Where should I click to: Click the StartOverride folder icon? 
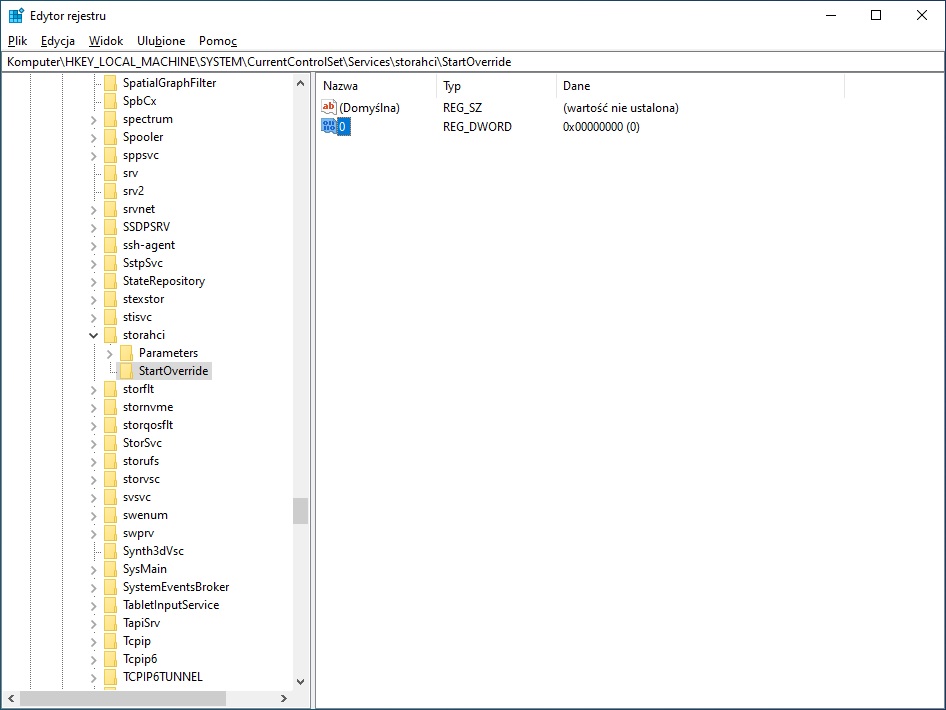(x=126, y=371)
